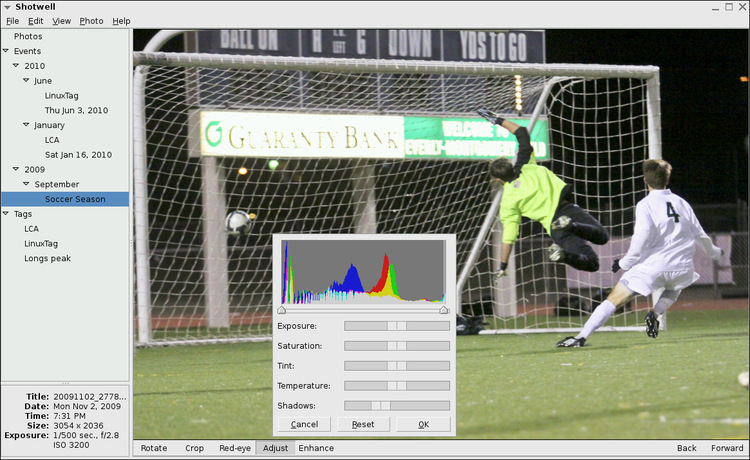
Task: Open the Photo menu
Action: 91,21
